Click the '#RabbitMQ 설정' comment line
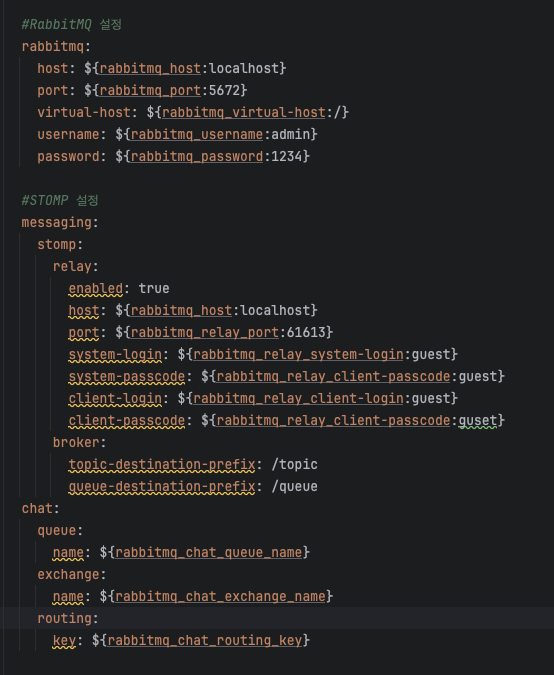This screenshot has height=675, width=554. 71,25
